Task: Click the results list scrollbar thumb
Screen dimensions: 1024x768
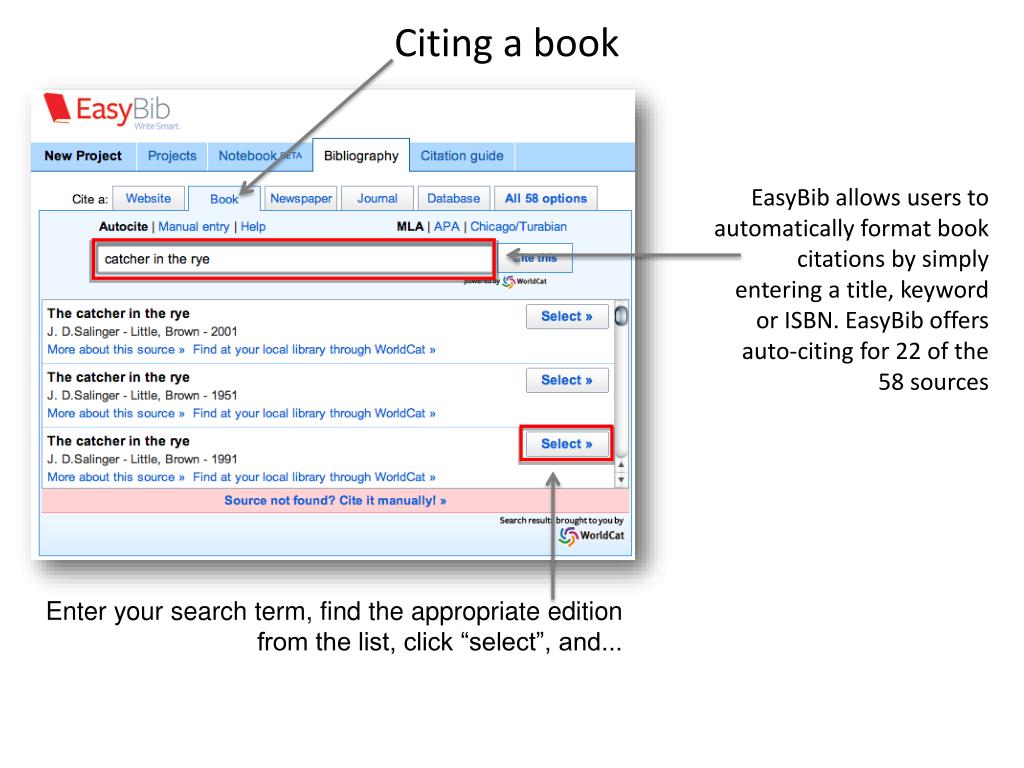Action: pos(621,316)
